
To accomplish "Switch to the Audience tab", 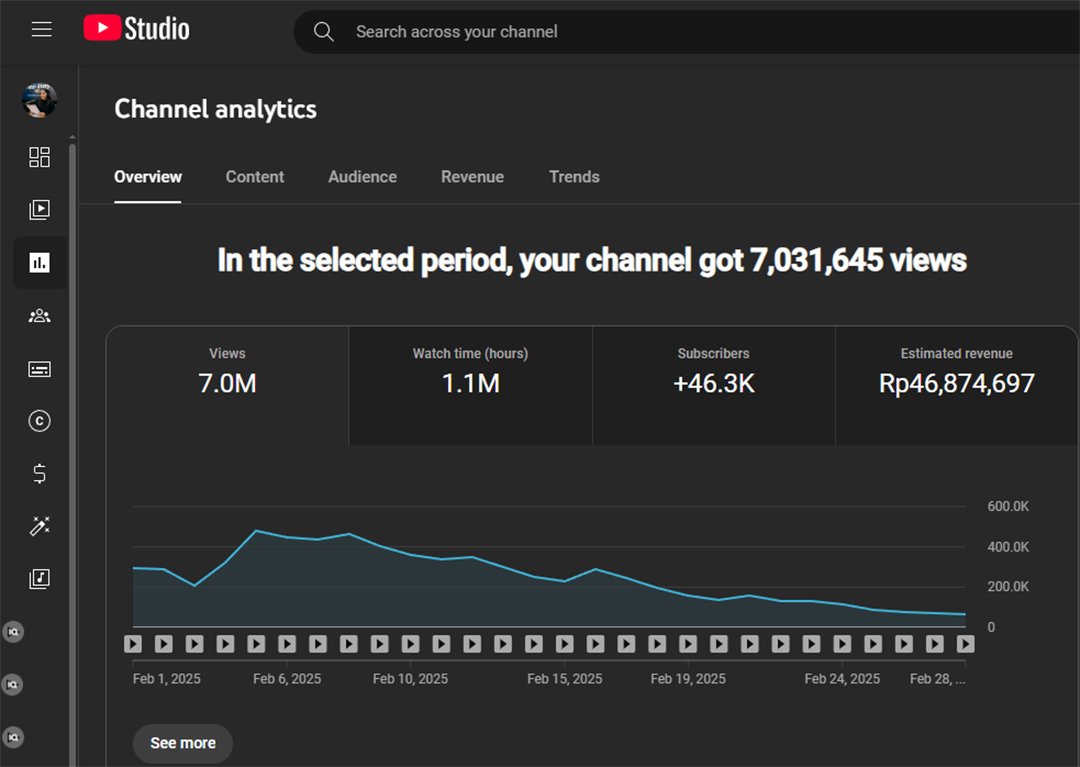I will [x=362, y=177].
